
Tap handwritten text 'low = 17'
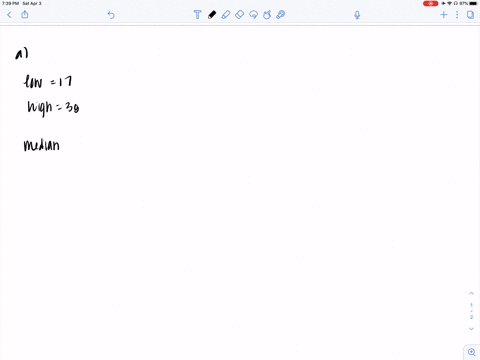click(48, 81)
